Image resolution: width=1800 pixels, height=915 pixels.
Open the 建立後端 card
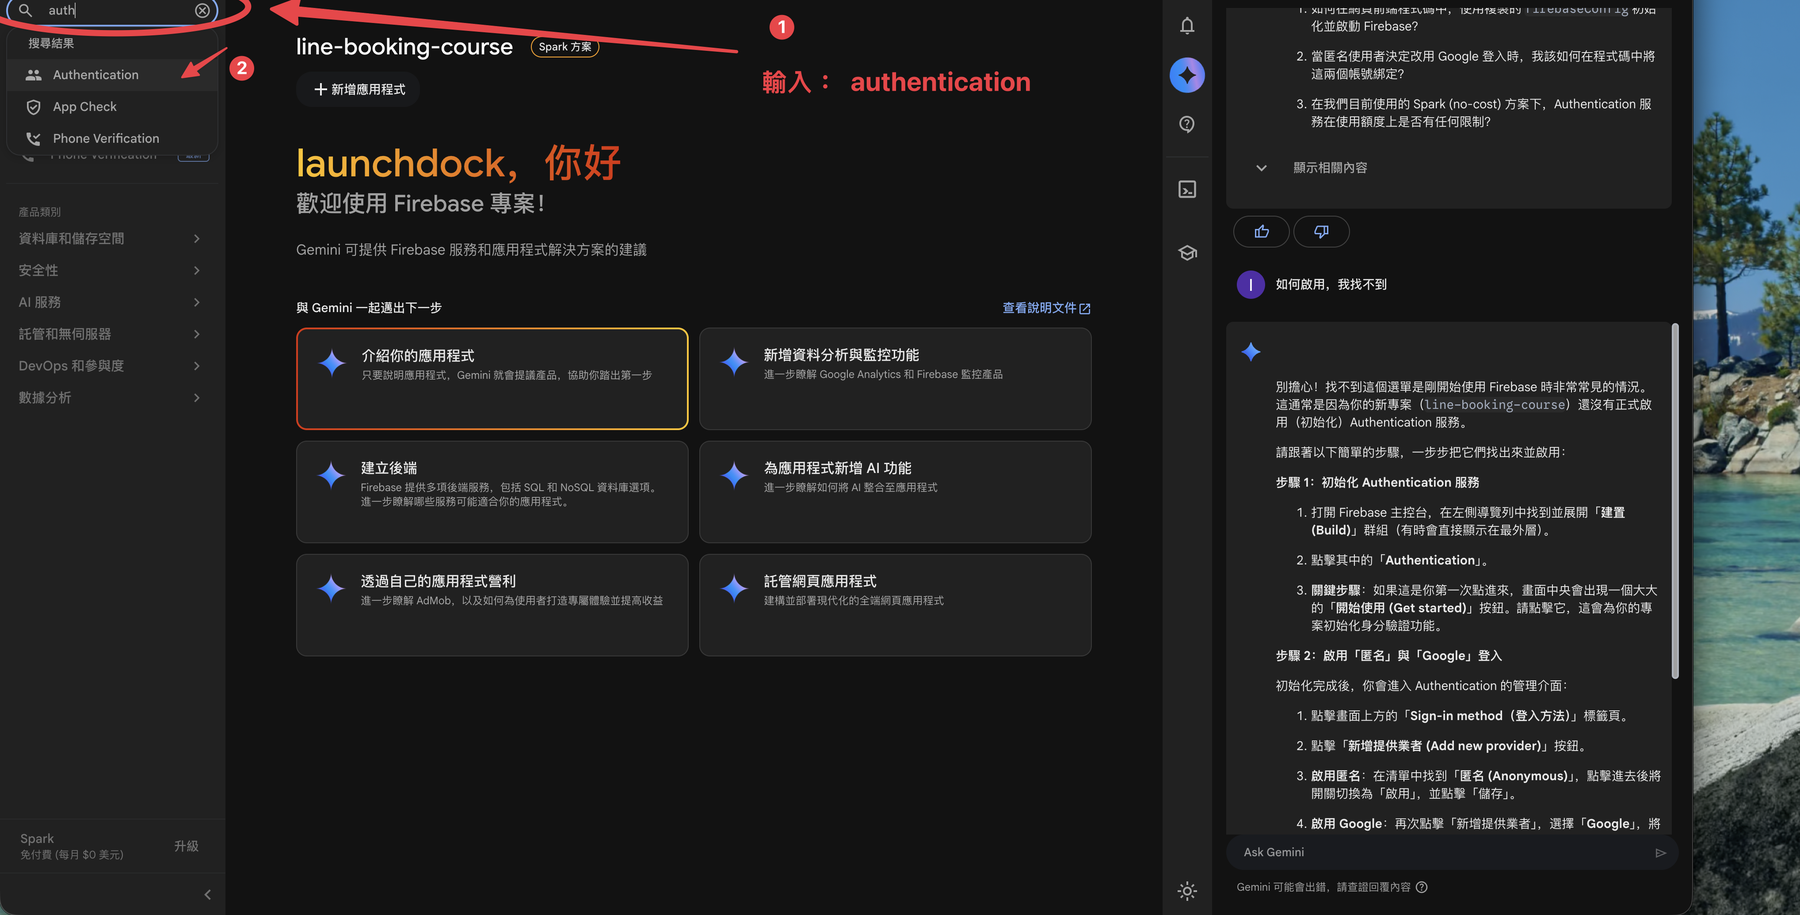[x=492, y=492]
